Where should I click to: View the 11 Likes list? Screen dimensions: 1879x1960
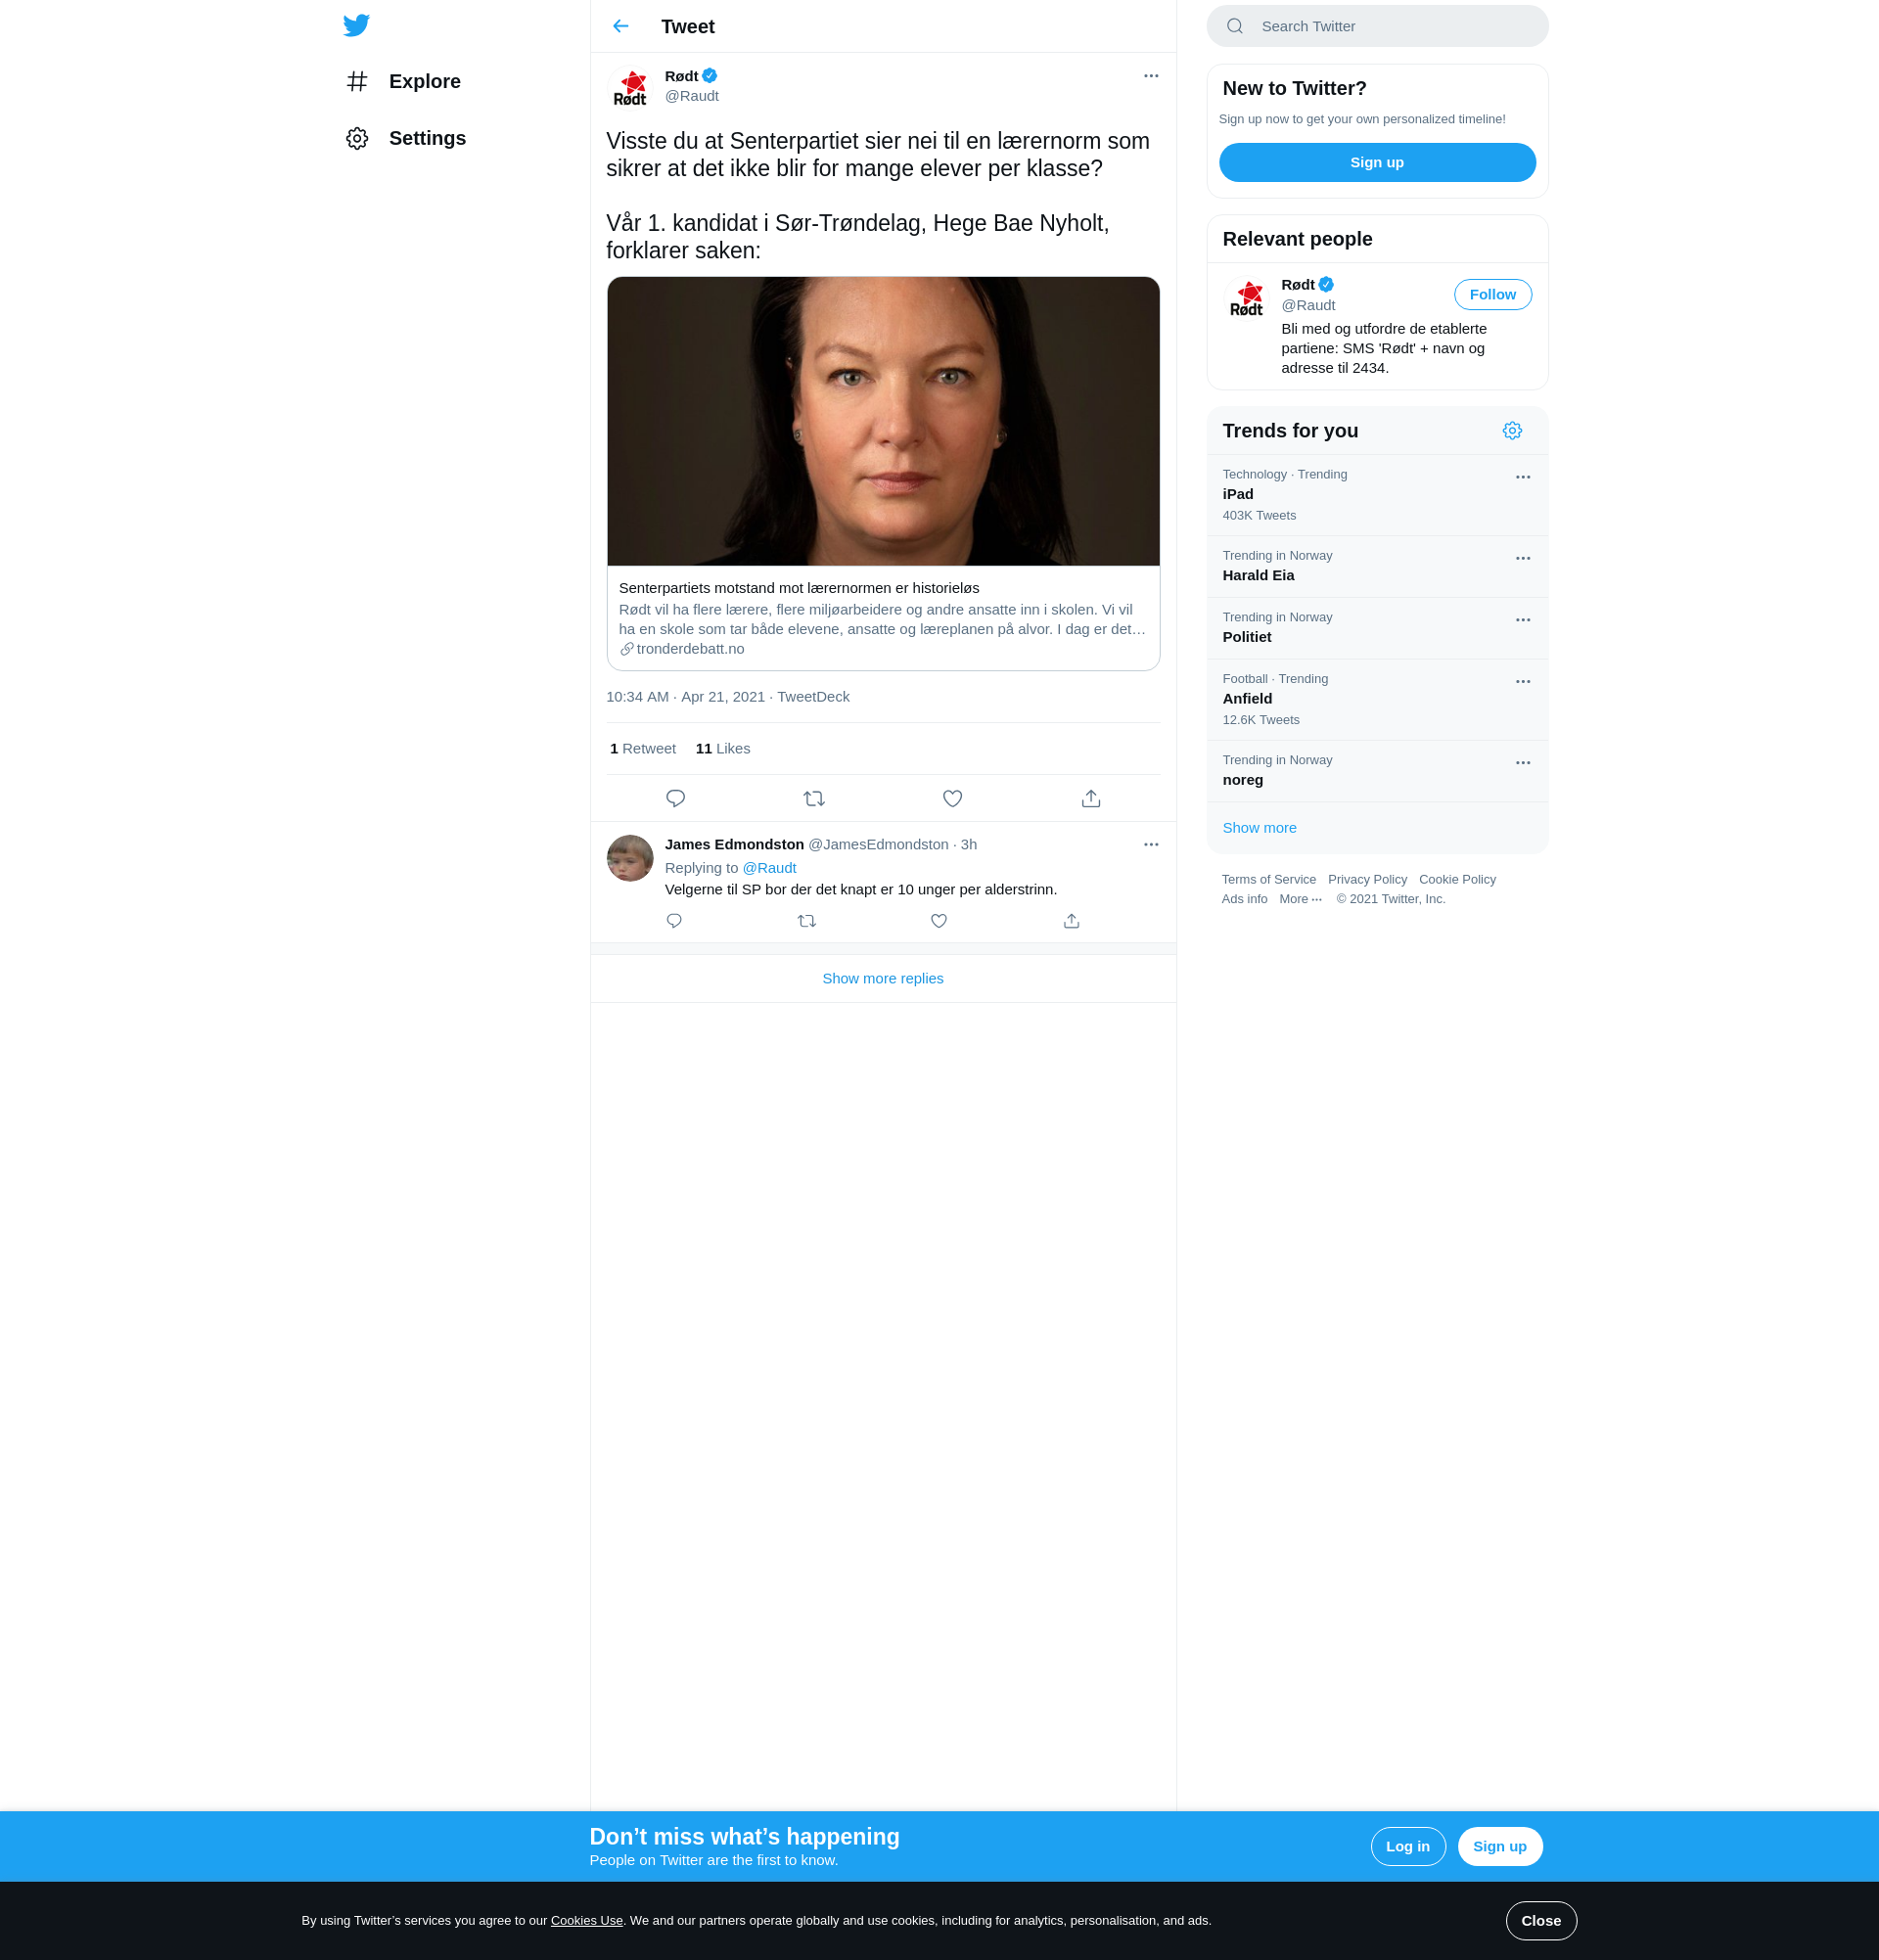722,749
